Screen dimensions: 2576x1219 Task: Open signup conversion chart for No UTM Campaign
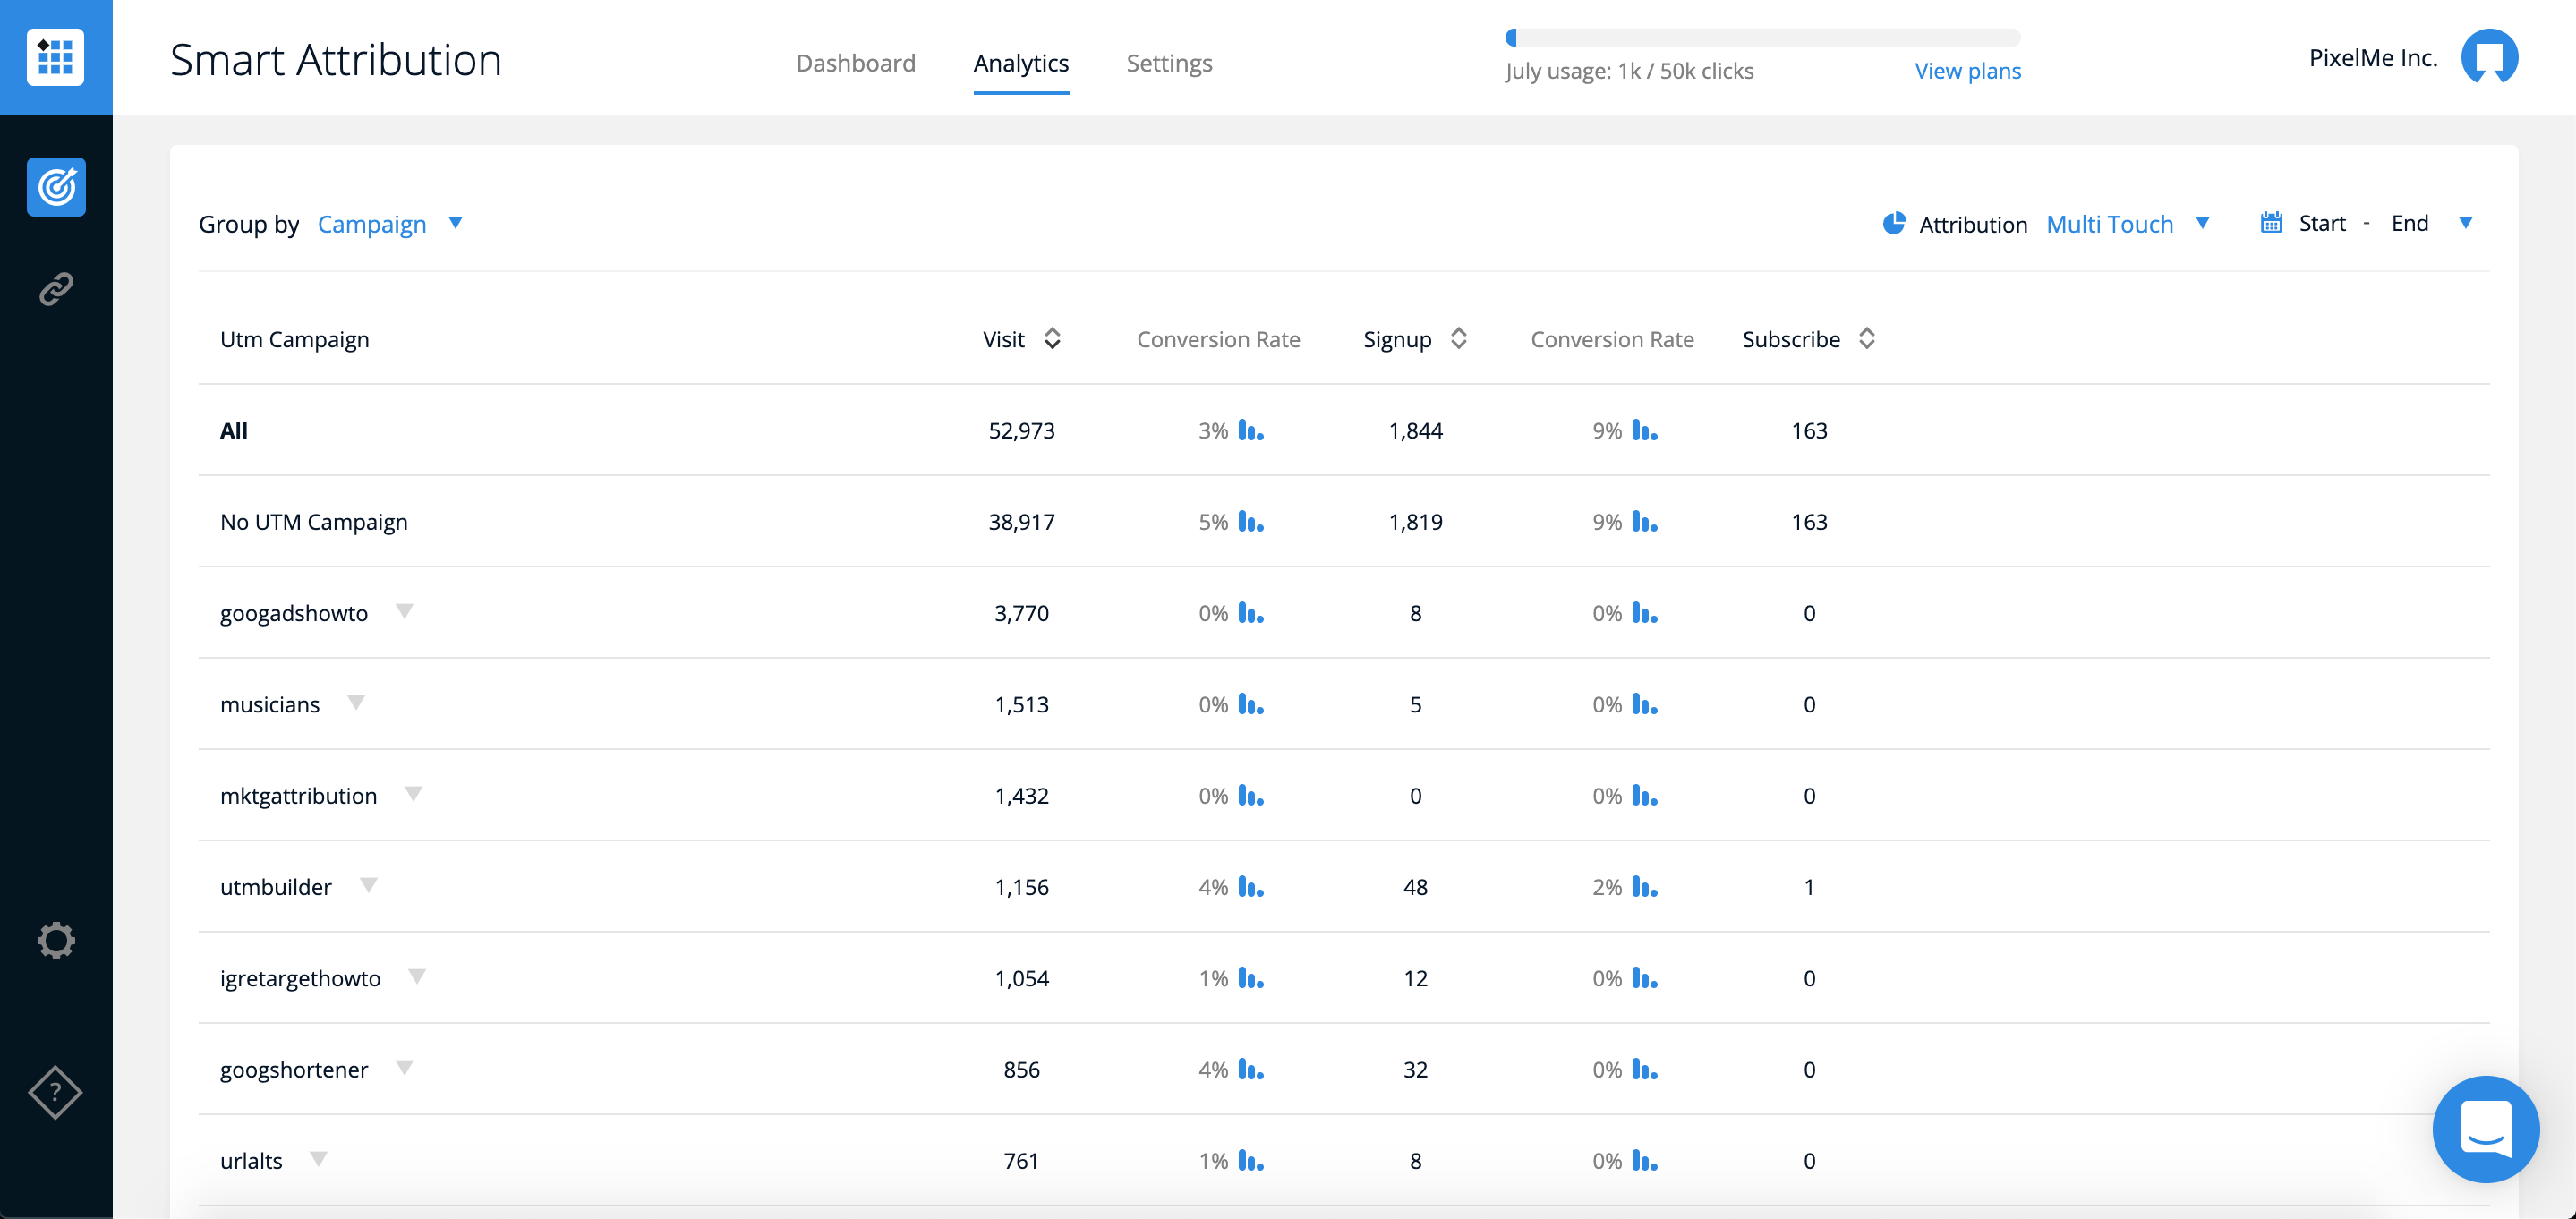[x=1645, y=521]
